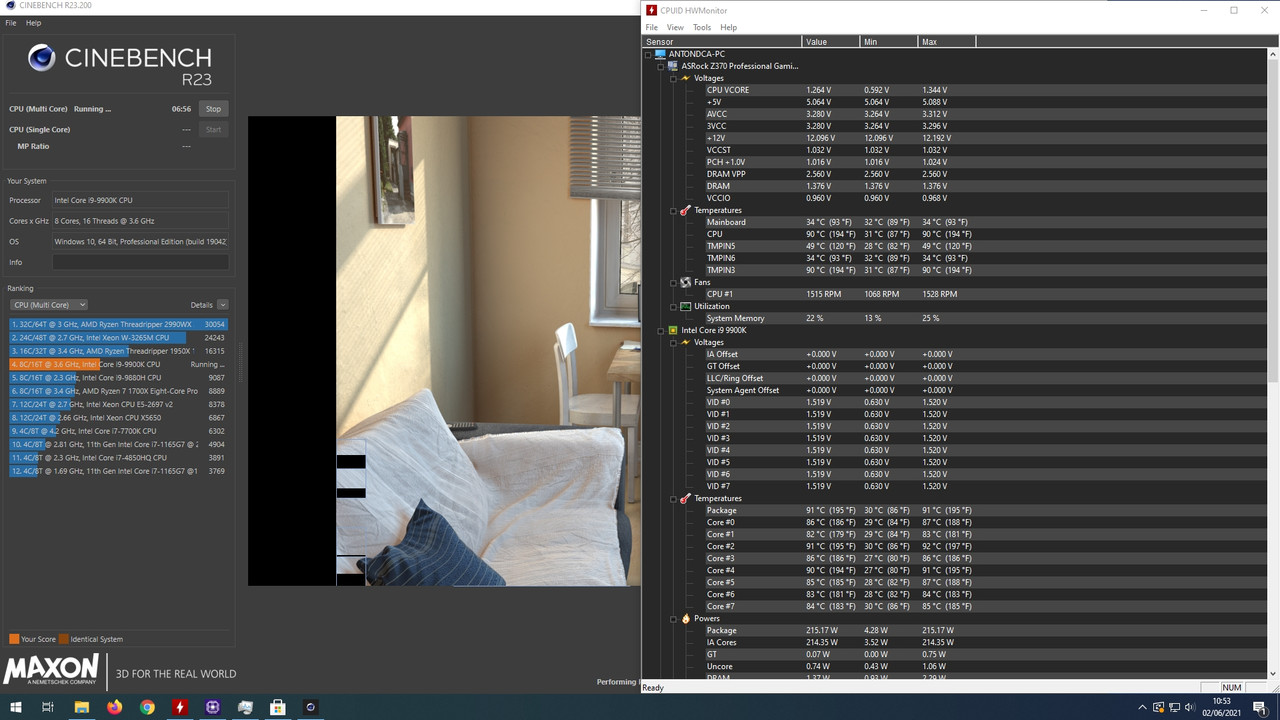Click the Processor field Intel Core i9-9900K

pyautogui.click(x=140, y=200)
